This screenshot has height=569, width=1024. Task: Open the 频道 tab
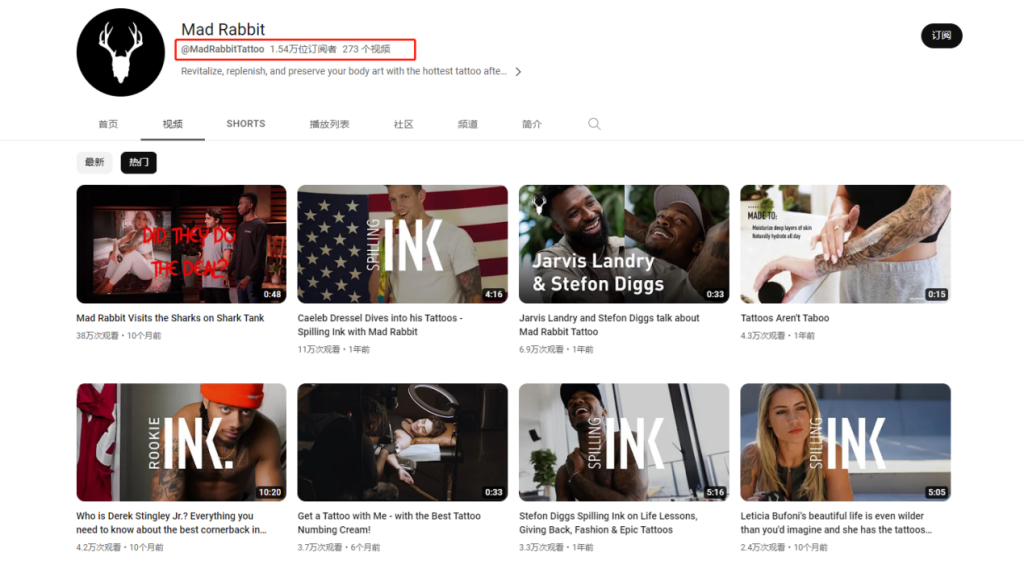(468, 124)
